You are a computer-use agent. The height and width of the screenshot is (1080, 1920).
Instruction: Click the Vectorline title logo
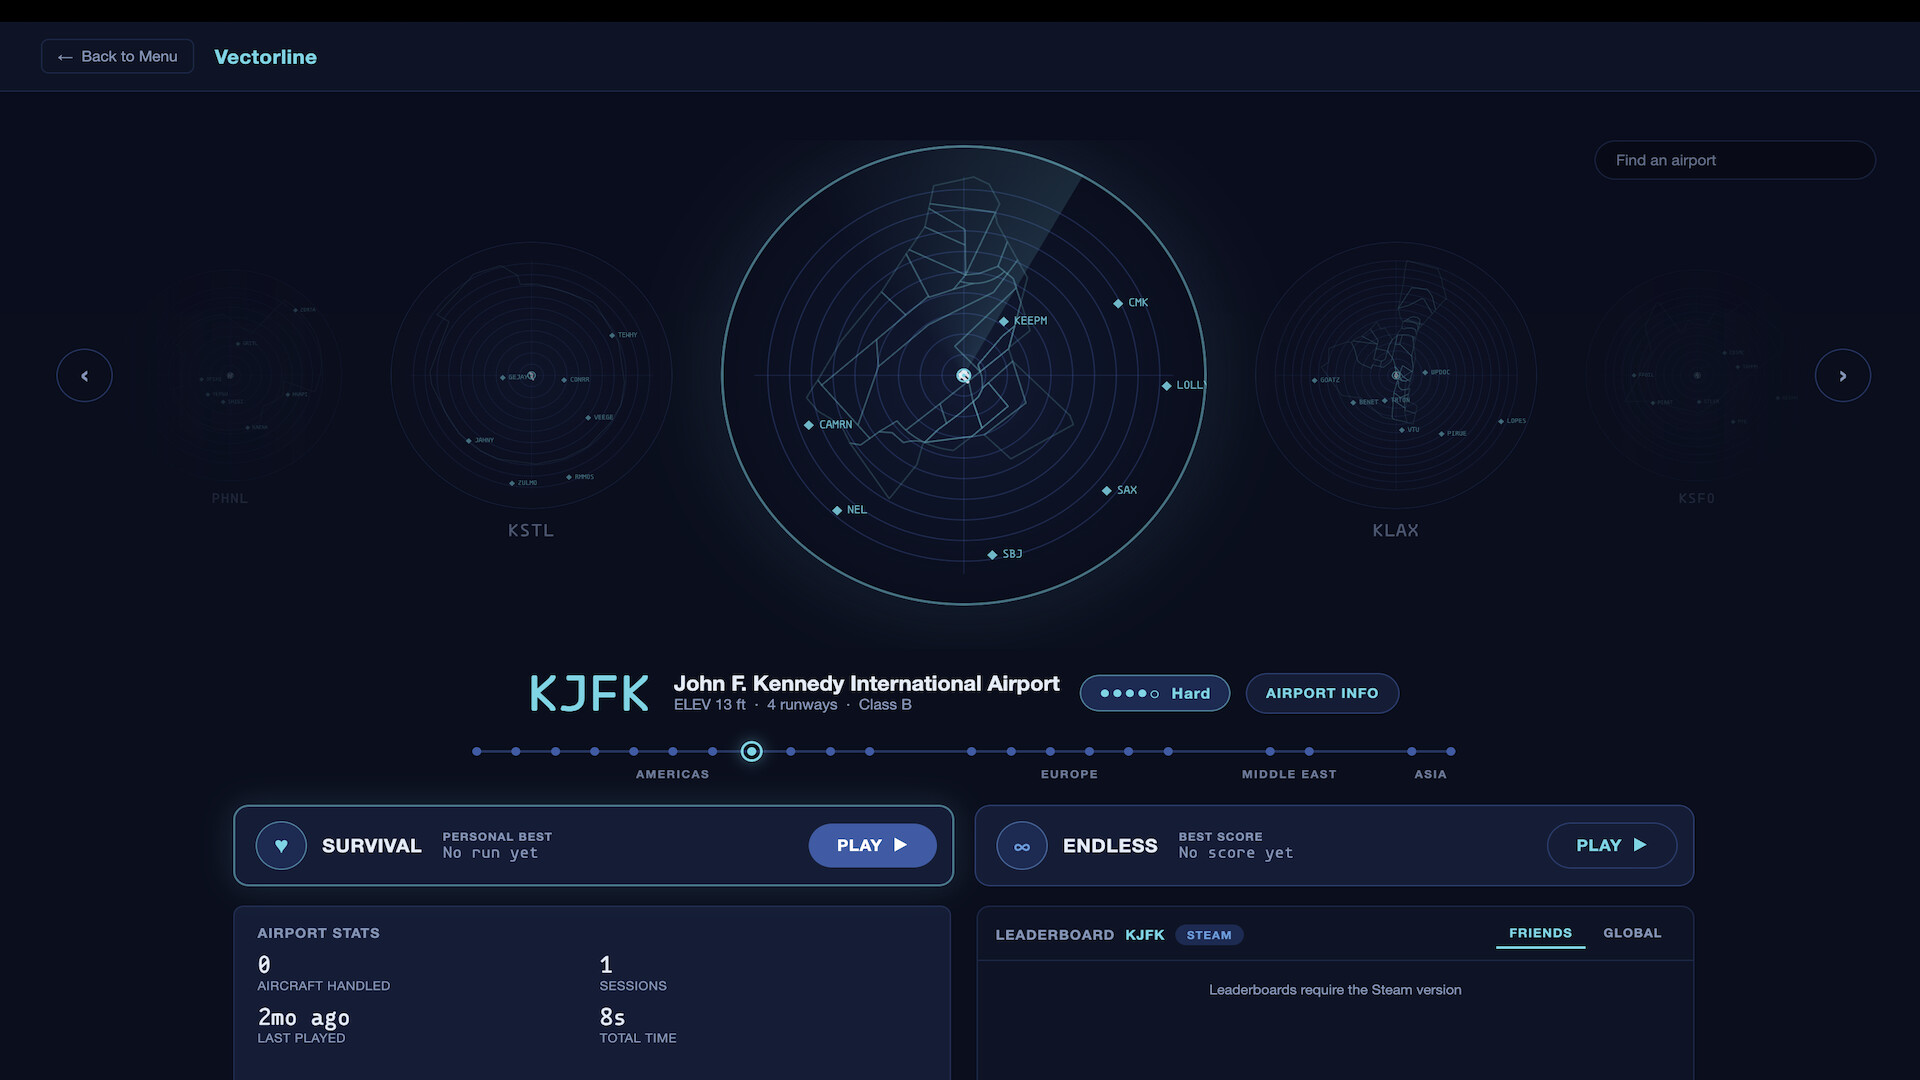pos(265,57)
